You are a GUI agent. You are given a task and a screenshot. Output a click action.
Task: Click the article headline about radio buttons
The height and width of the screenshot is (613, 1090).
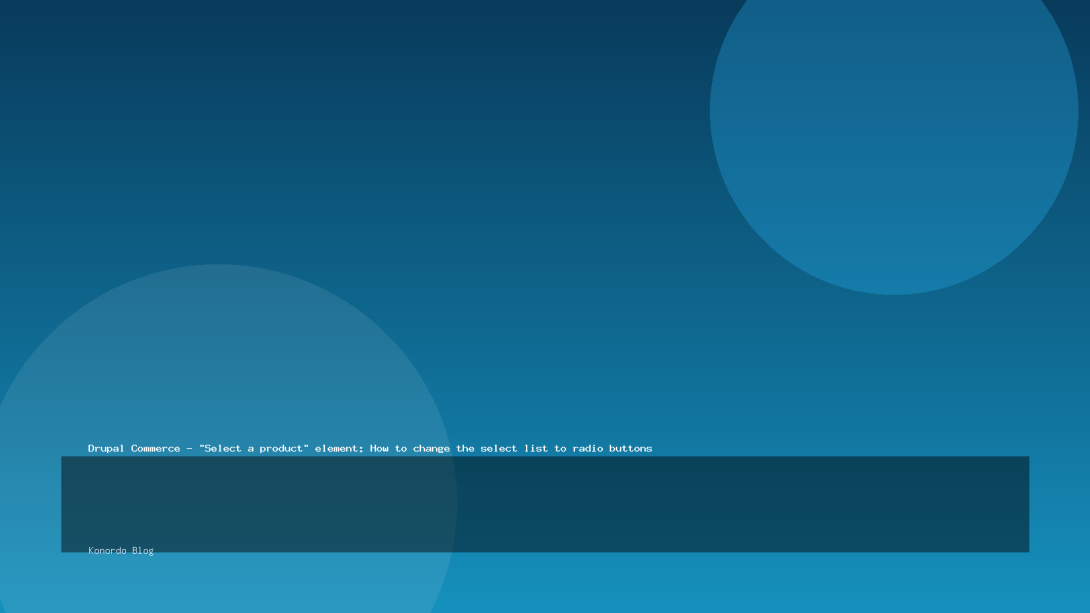pyautogui.click(x=370, y=448)
